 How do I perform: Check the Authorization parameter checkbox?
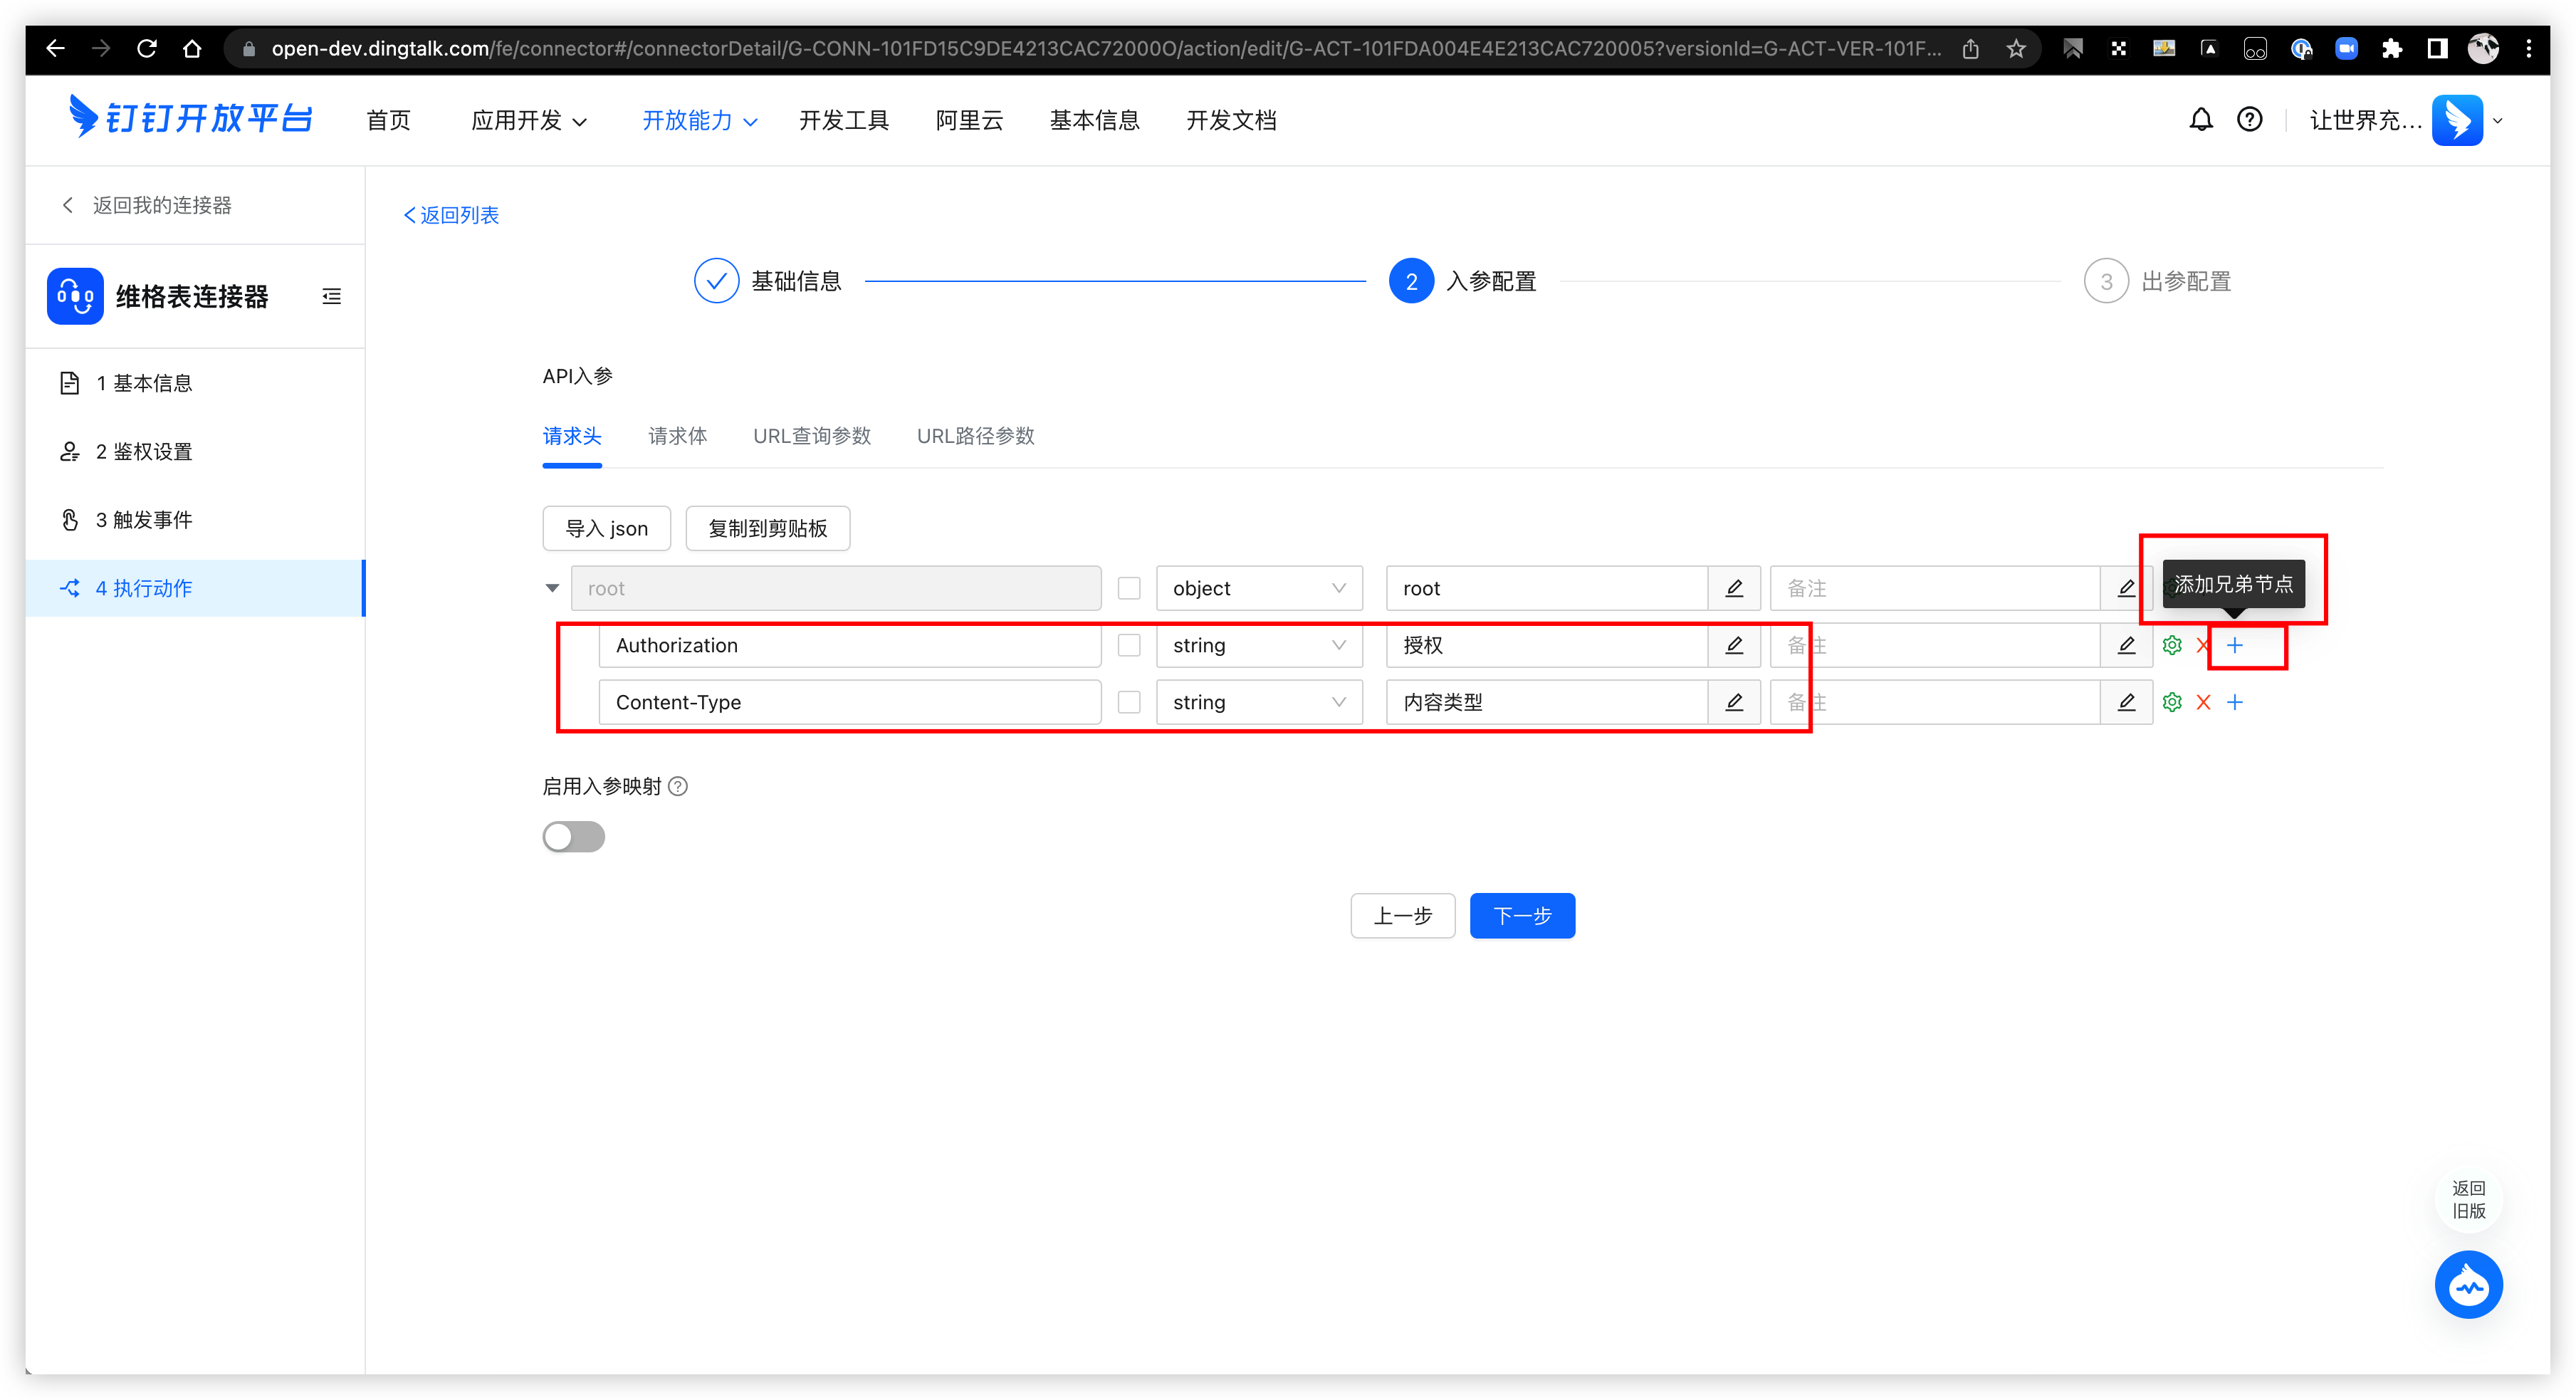click(1129, 645)
